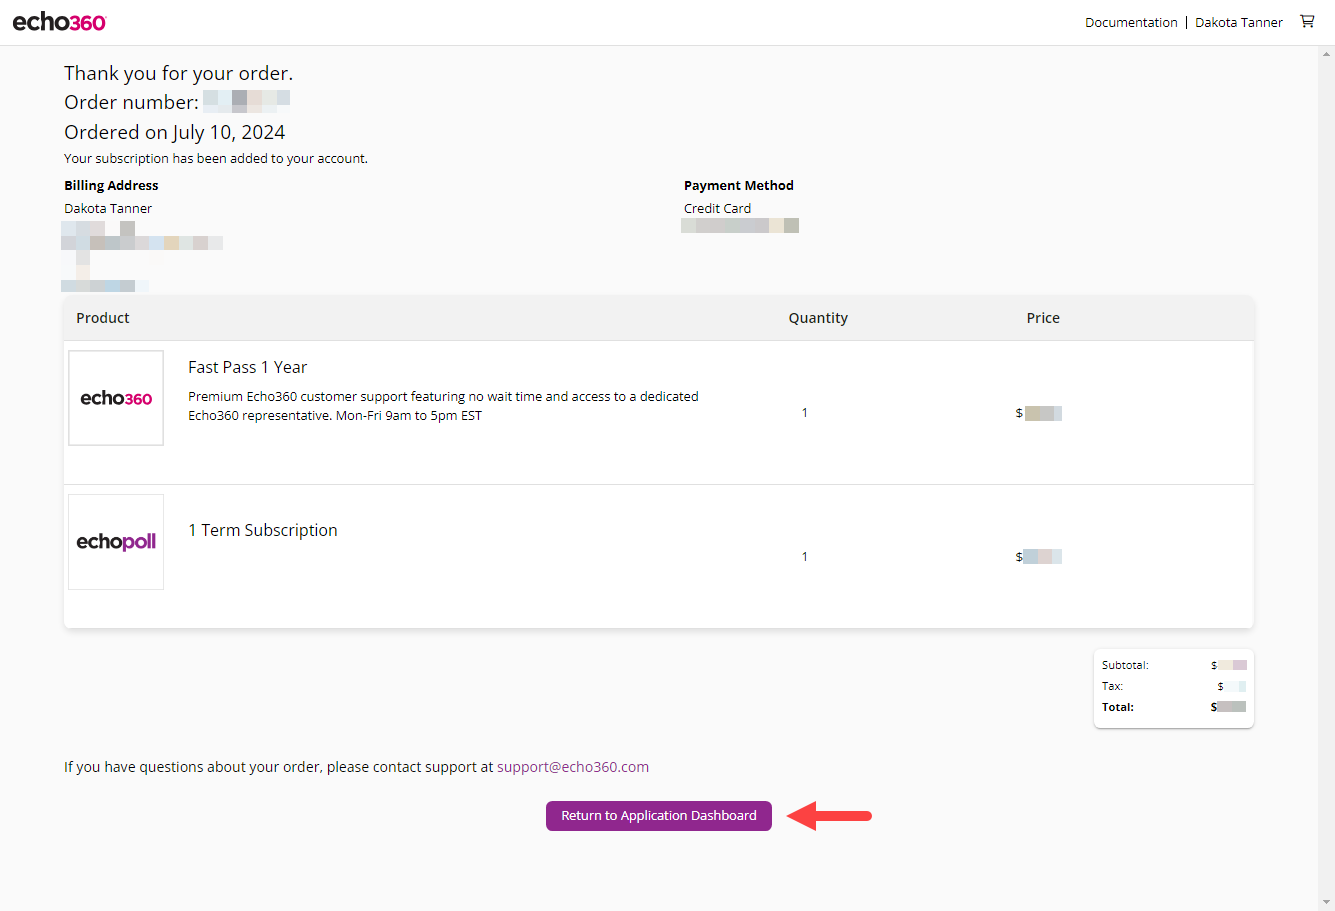Click the Term Subscription quantity value 1
Screen dimensions: 1335x911
pos(804,557)
